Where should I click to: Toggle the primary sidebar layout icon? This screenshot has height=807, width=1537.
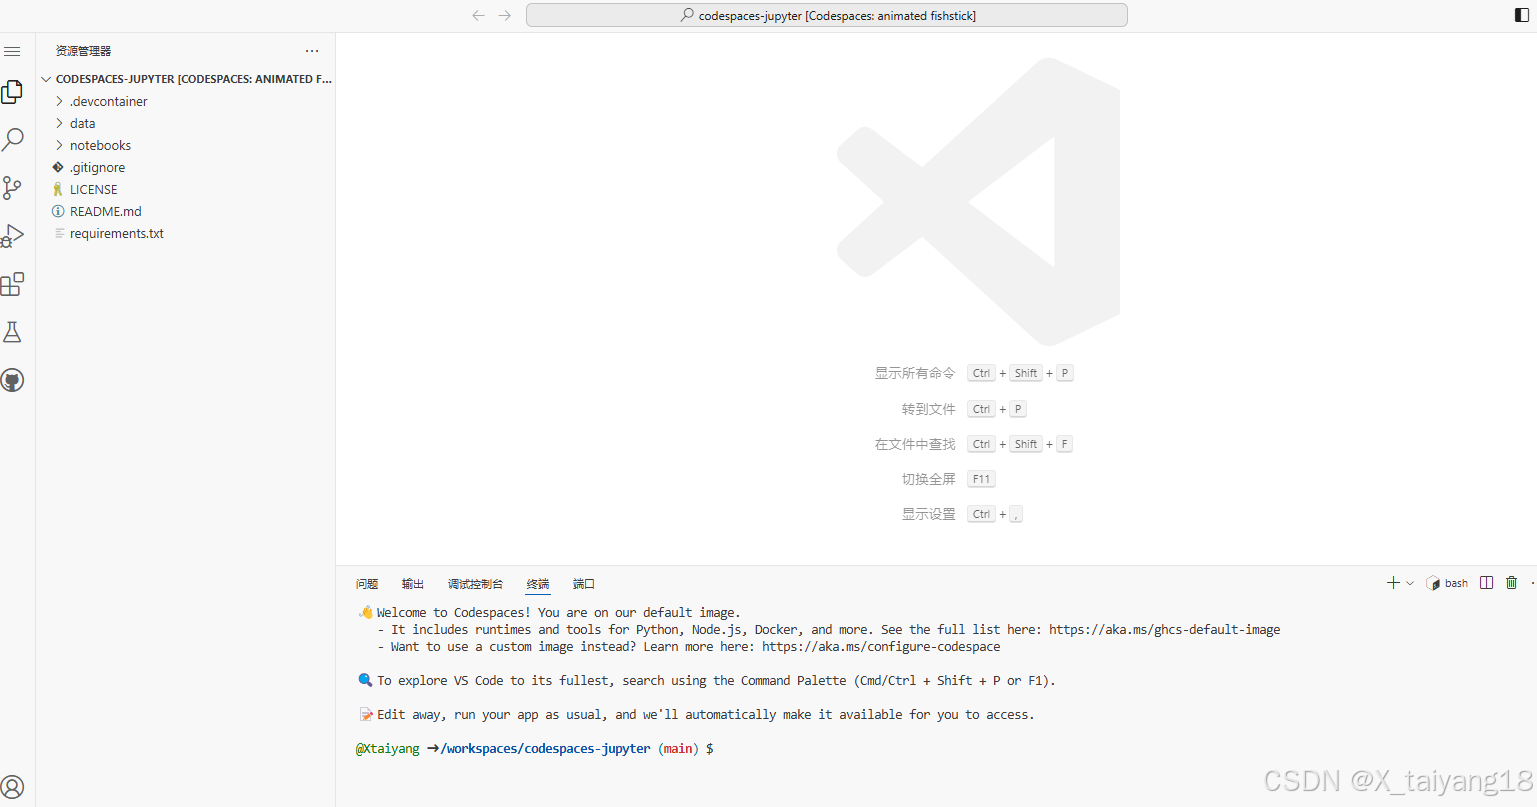pyautogui.click(x=1522, y=15)
